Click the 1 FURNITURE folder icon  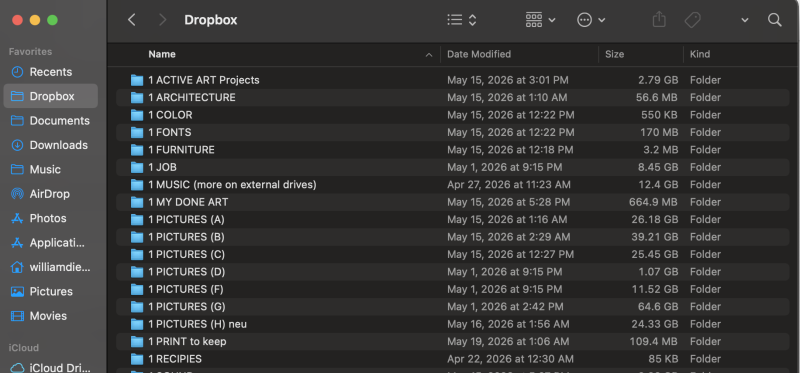tap(137, 150)
